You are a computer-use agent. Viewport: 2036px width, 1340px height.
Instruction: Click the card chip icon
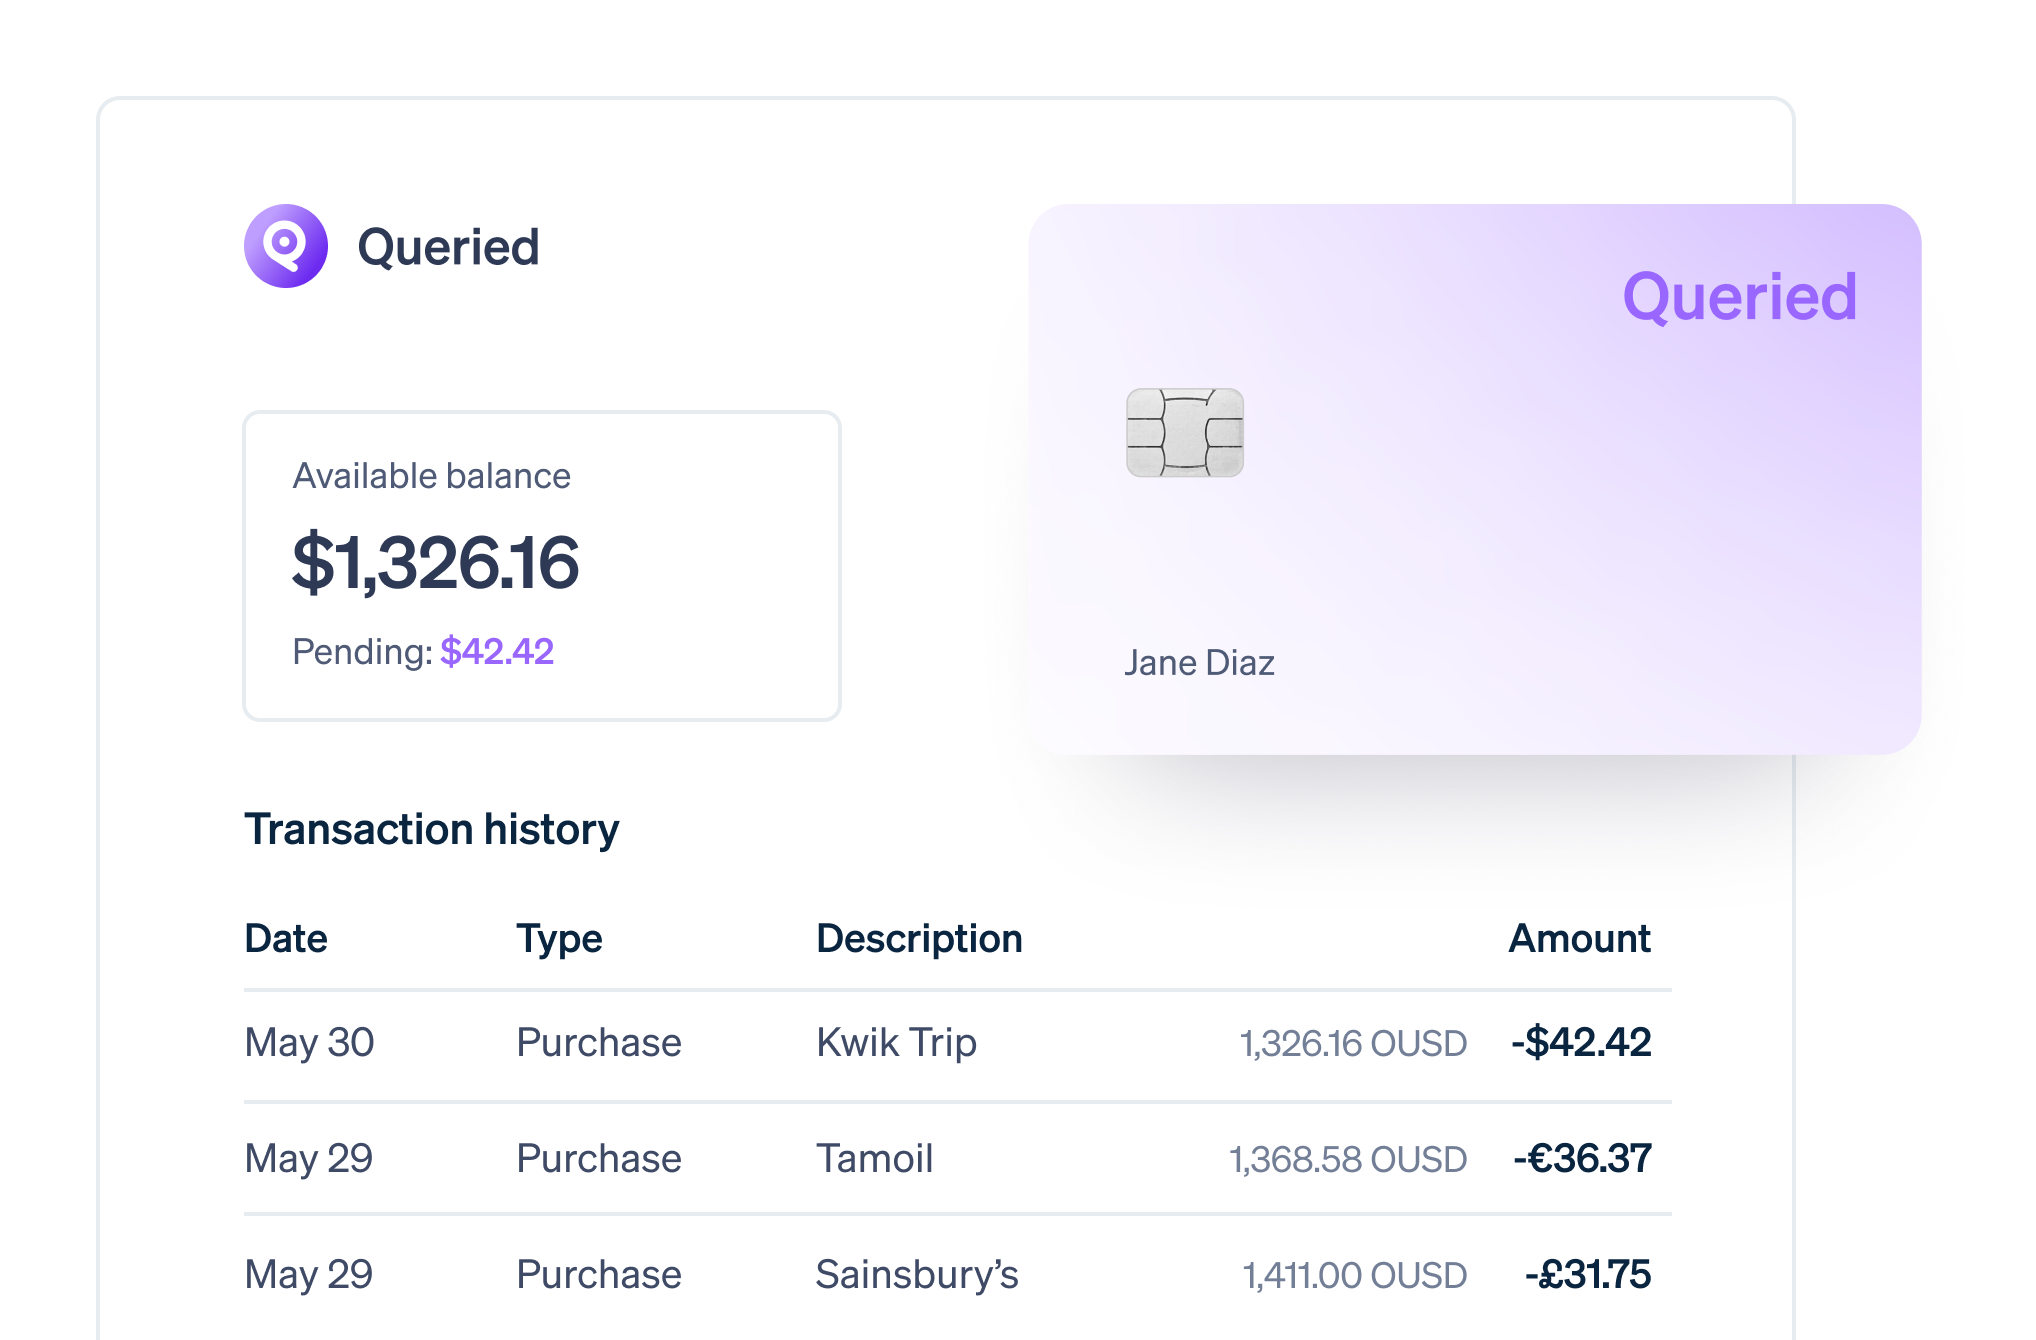pos(1185,433)
